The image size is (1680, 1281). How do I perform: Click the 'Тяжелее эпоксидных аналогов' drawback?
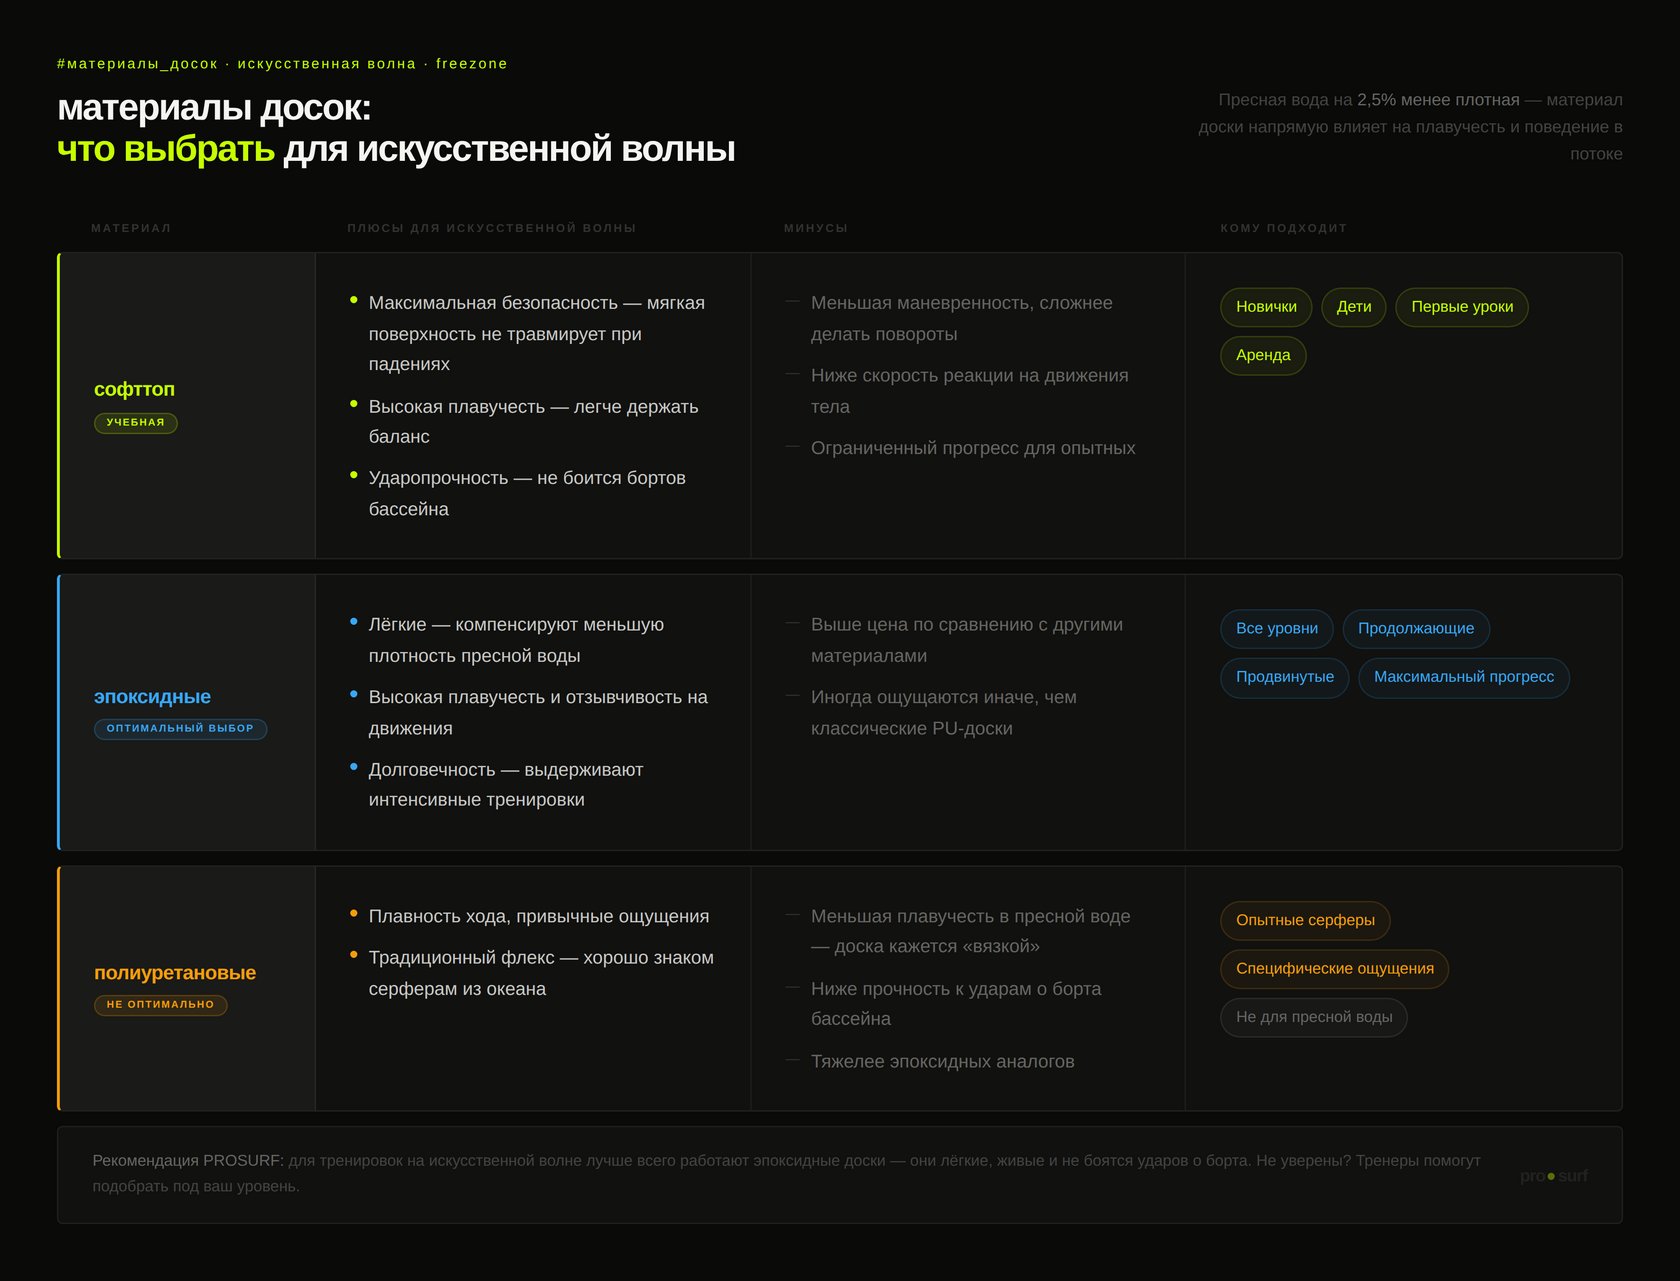(942, 1061)
